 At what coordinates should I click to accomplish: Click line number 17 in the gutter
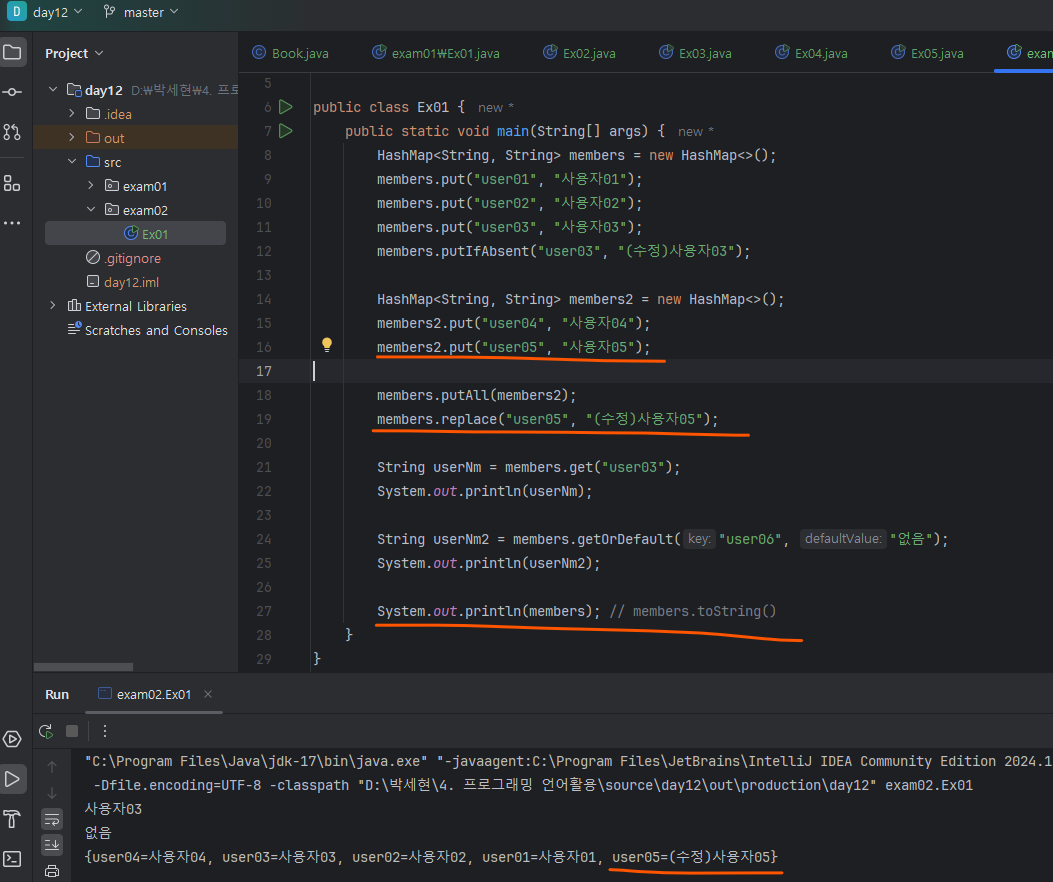point(264,371)
